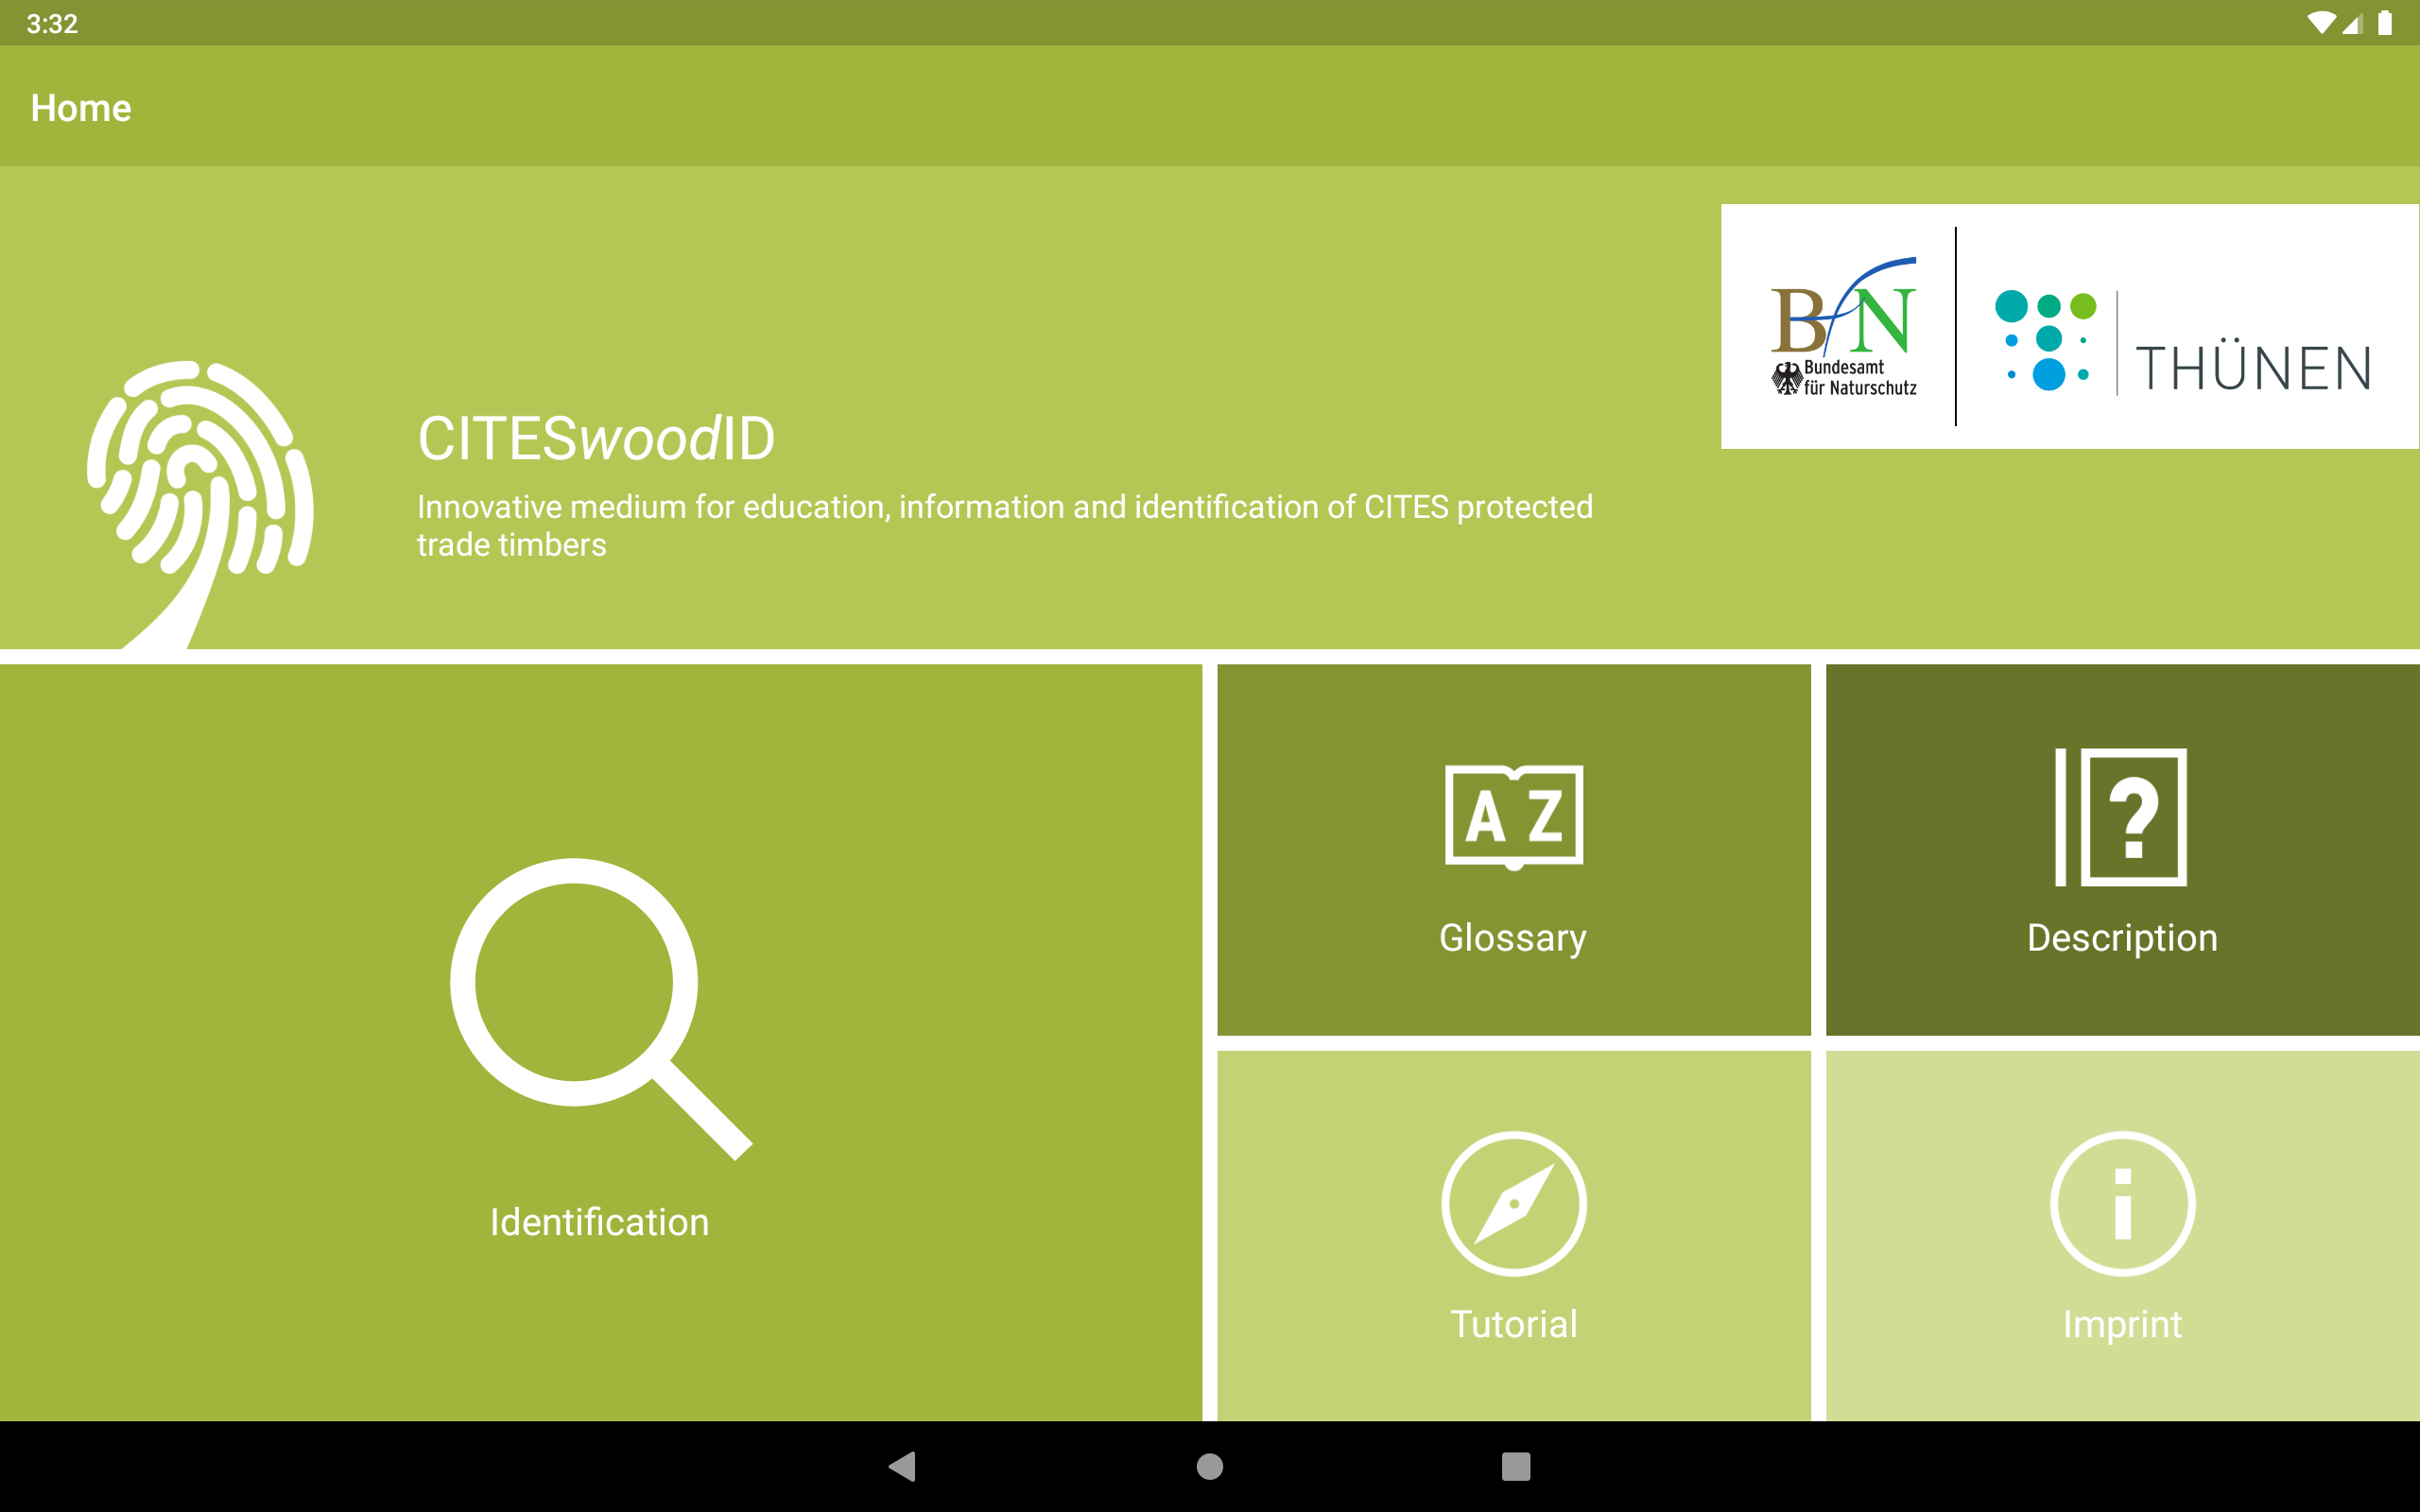Tap the Thünen dotted logo

point(2045,340)
